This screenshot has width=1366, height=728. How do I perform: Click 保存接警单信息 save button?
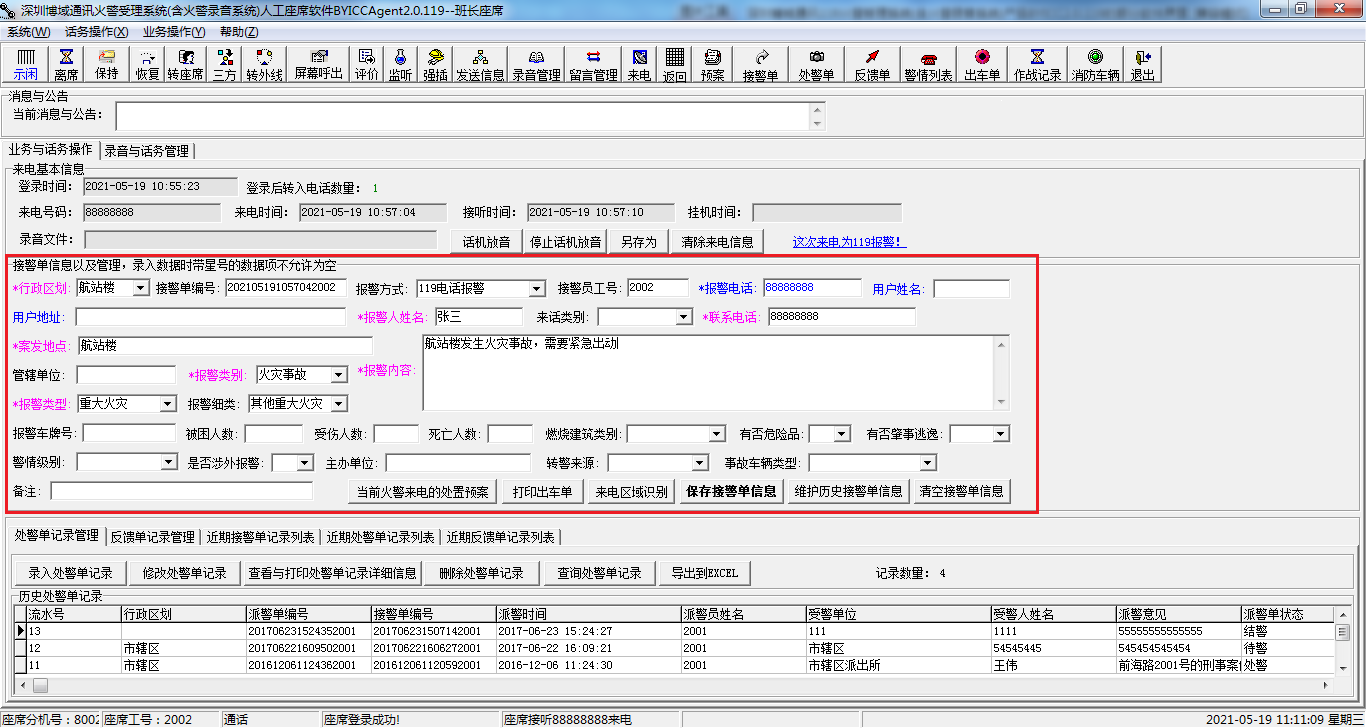click(731, 491)
